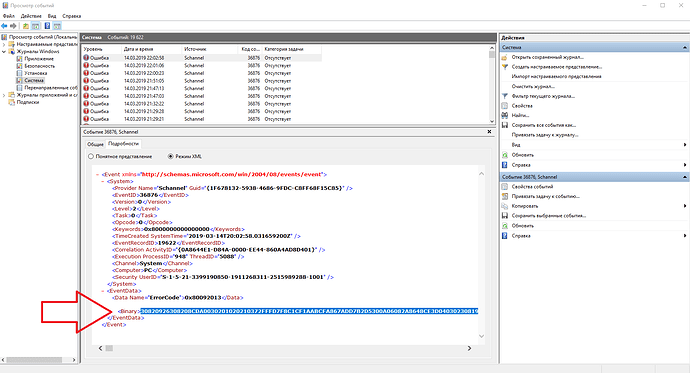Sort by Категория задачи column header
The image size is (690, 373).
[x=291, y=49]
